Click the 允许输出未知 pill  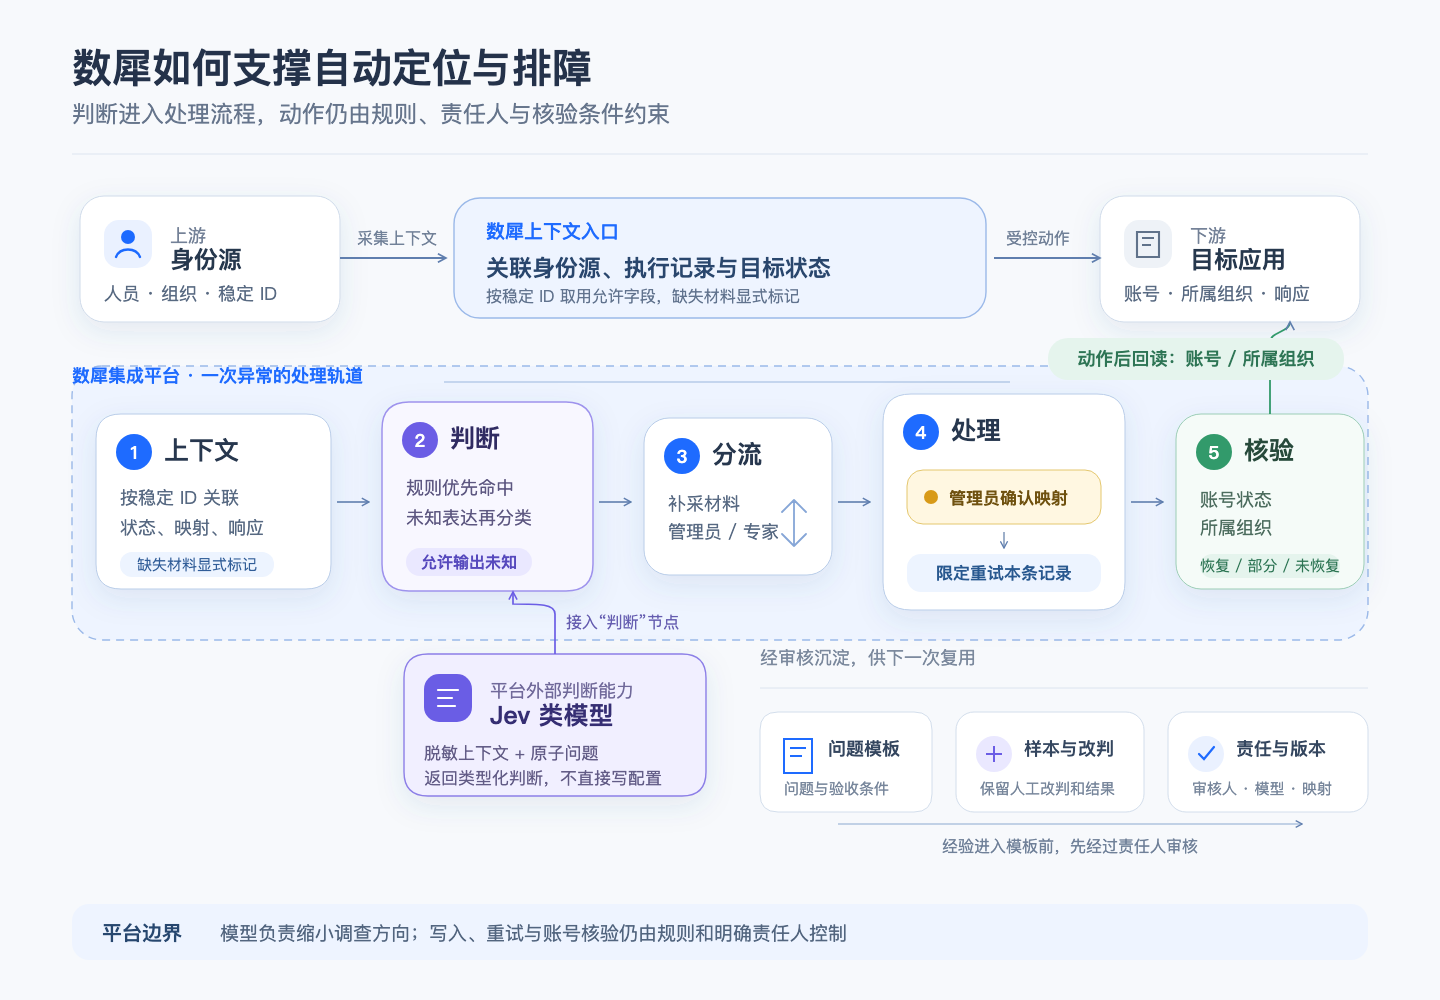click(x=469, y=562)
